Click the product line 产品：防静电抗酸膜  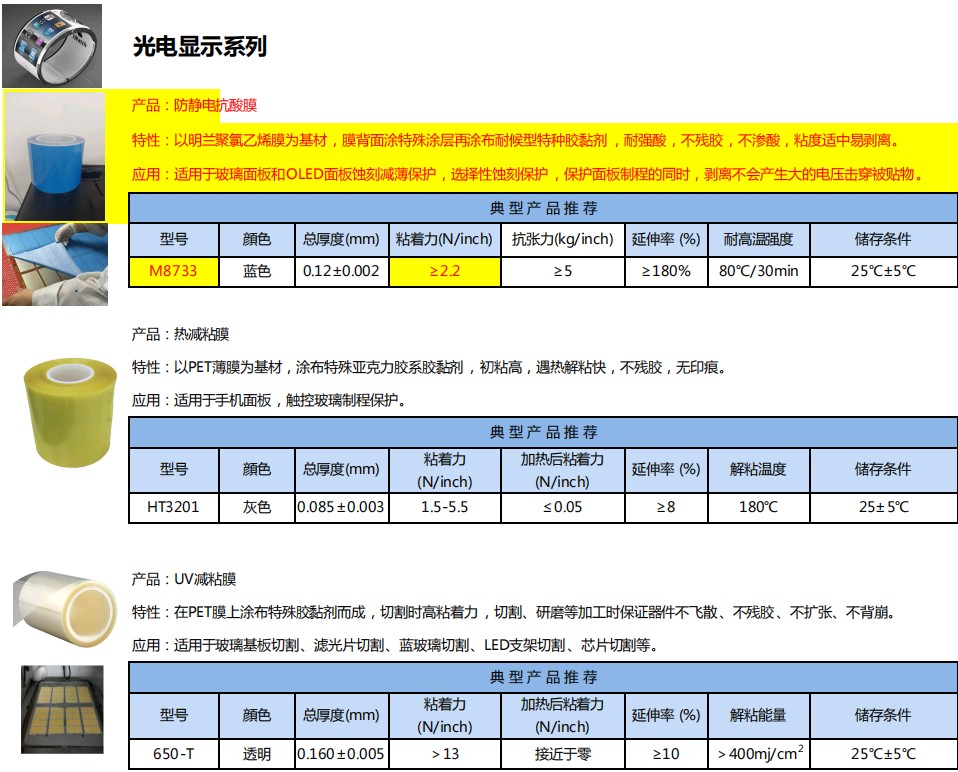pyautogui.click(x=194, y=105)
